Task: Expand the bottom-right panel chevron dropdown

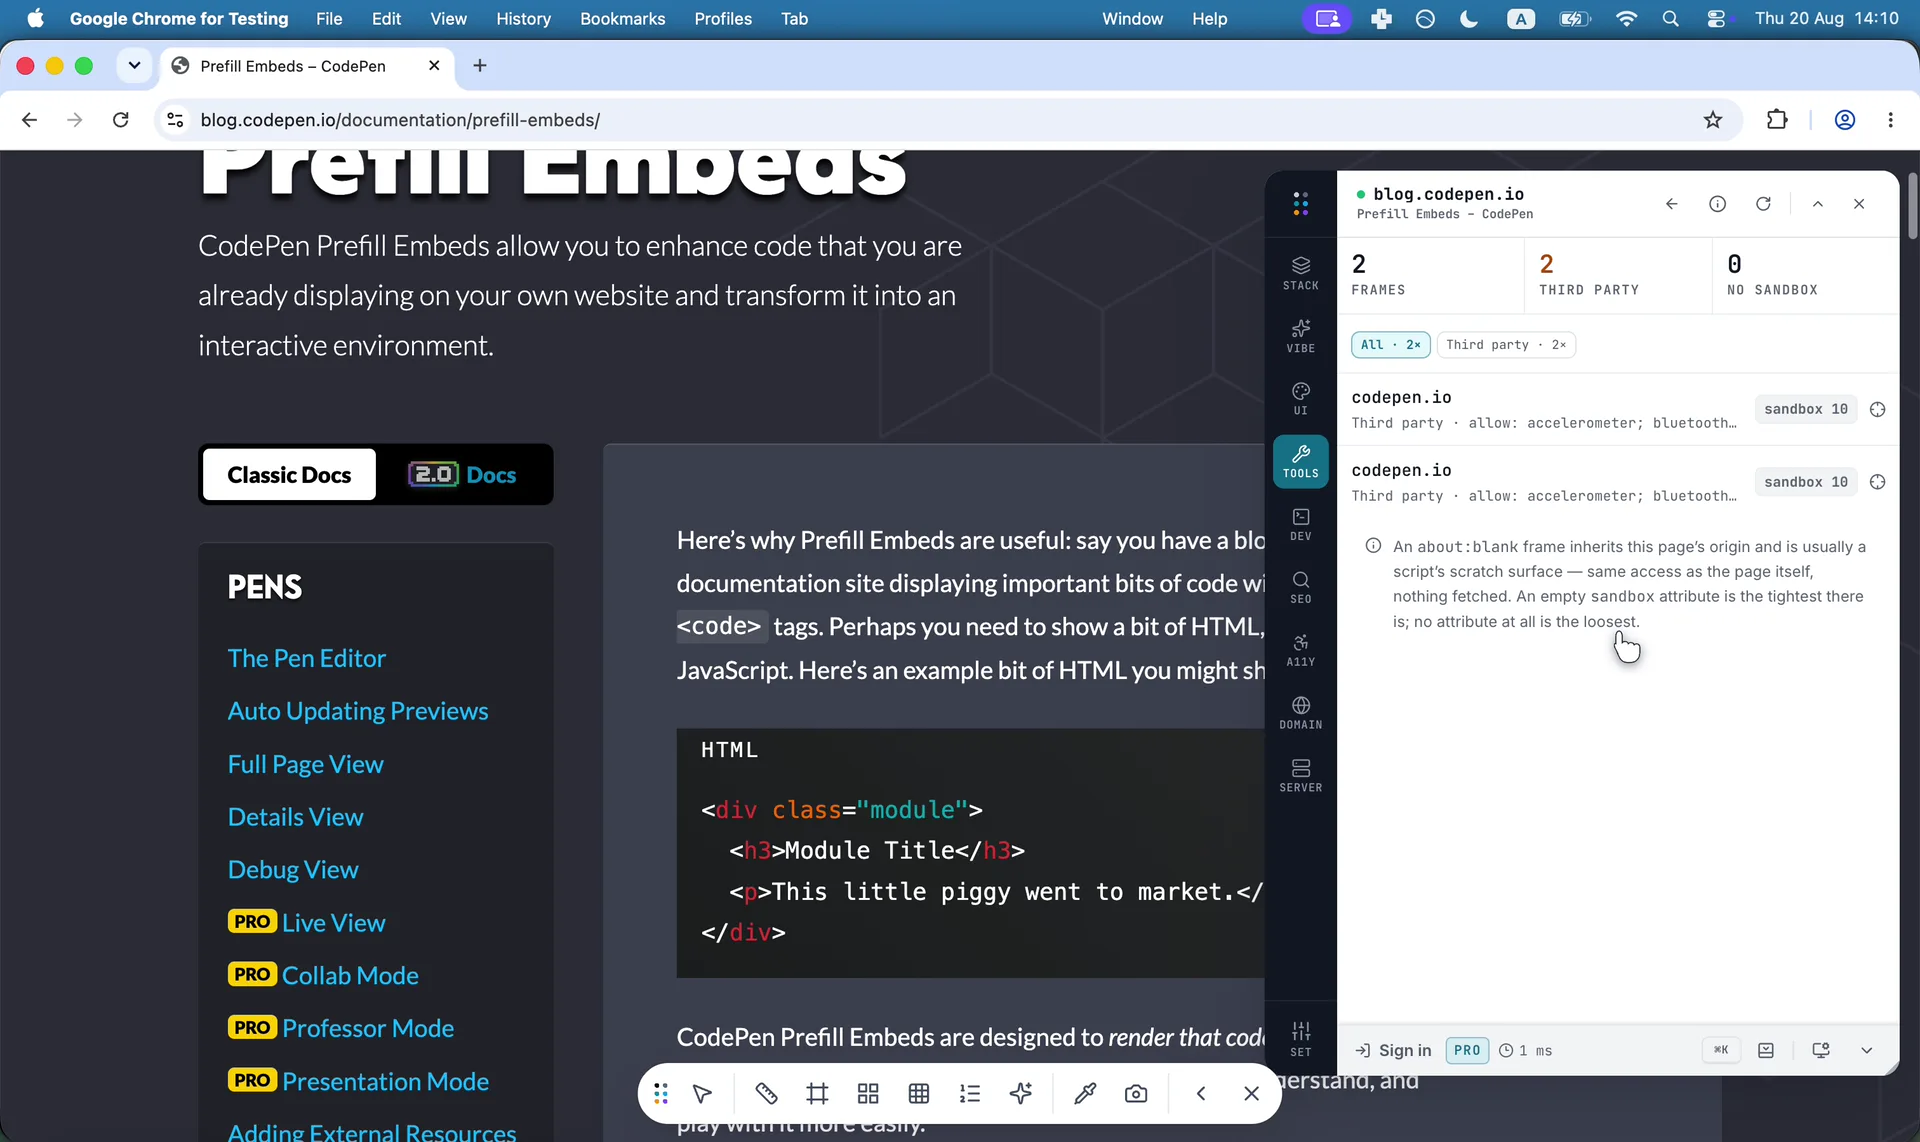Action: (1866, 1050)
